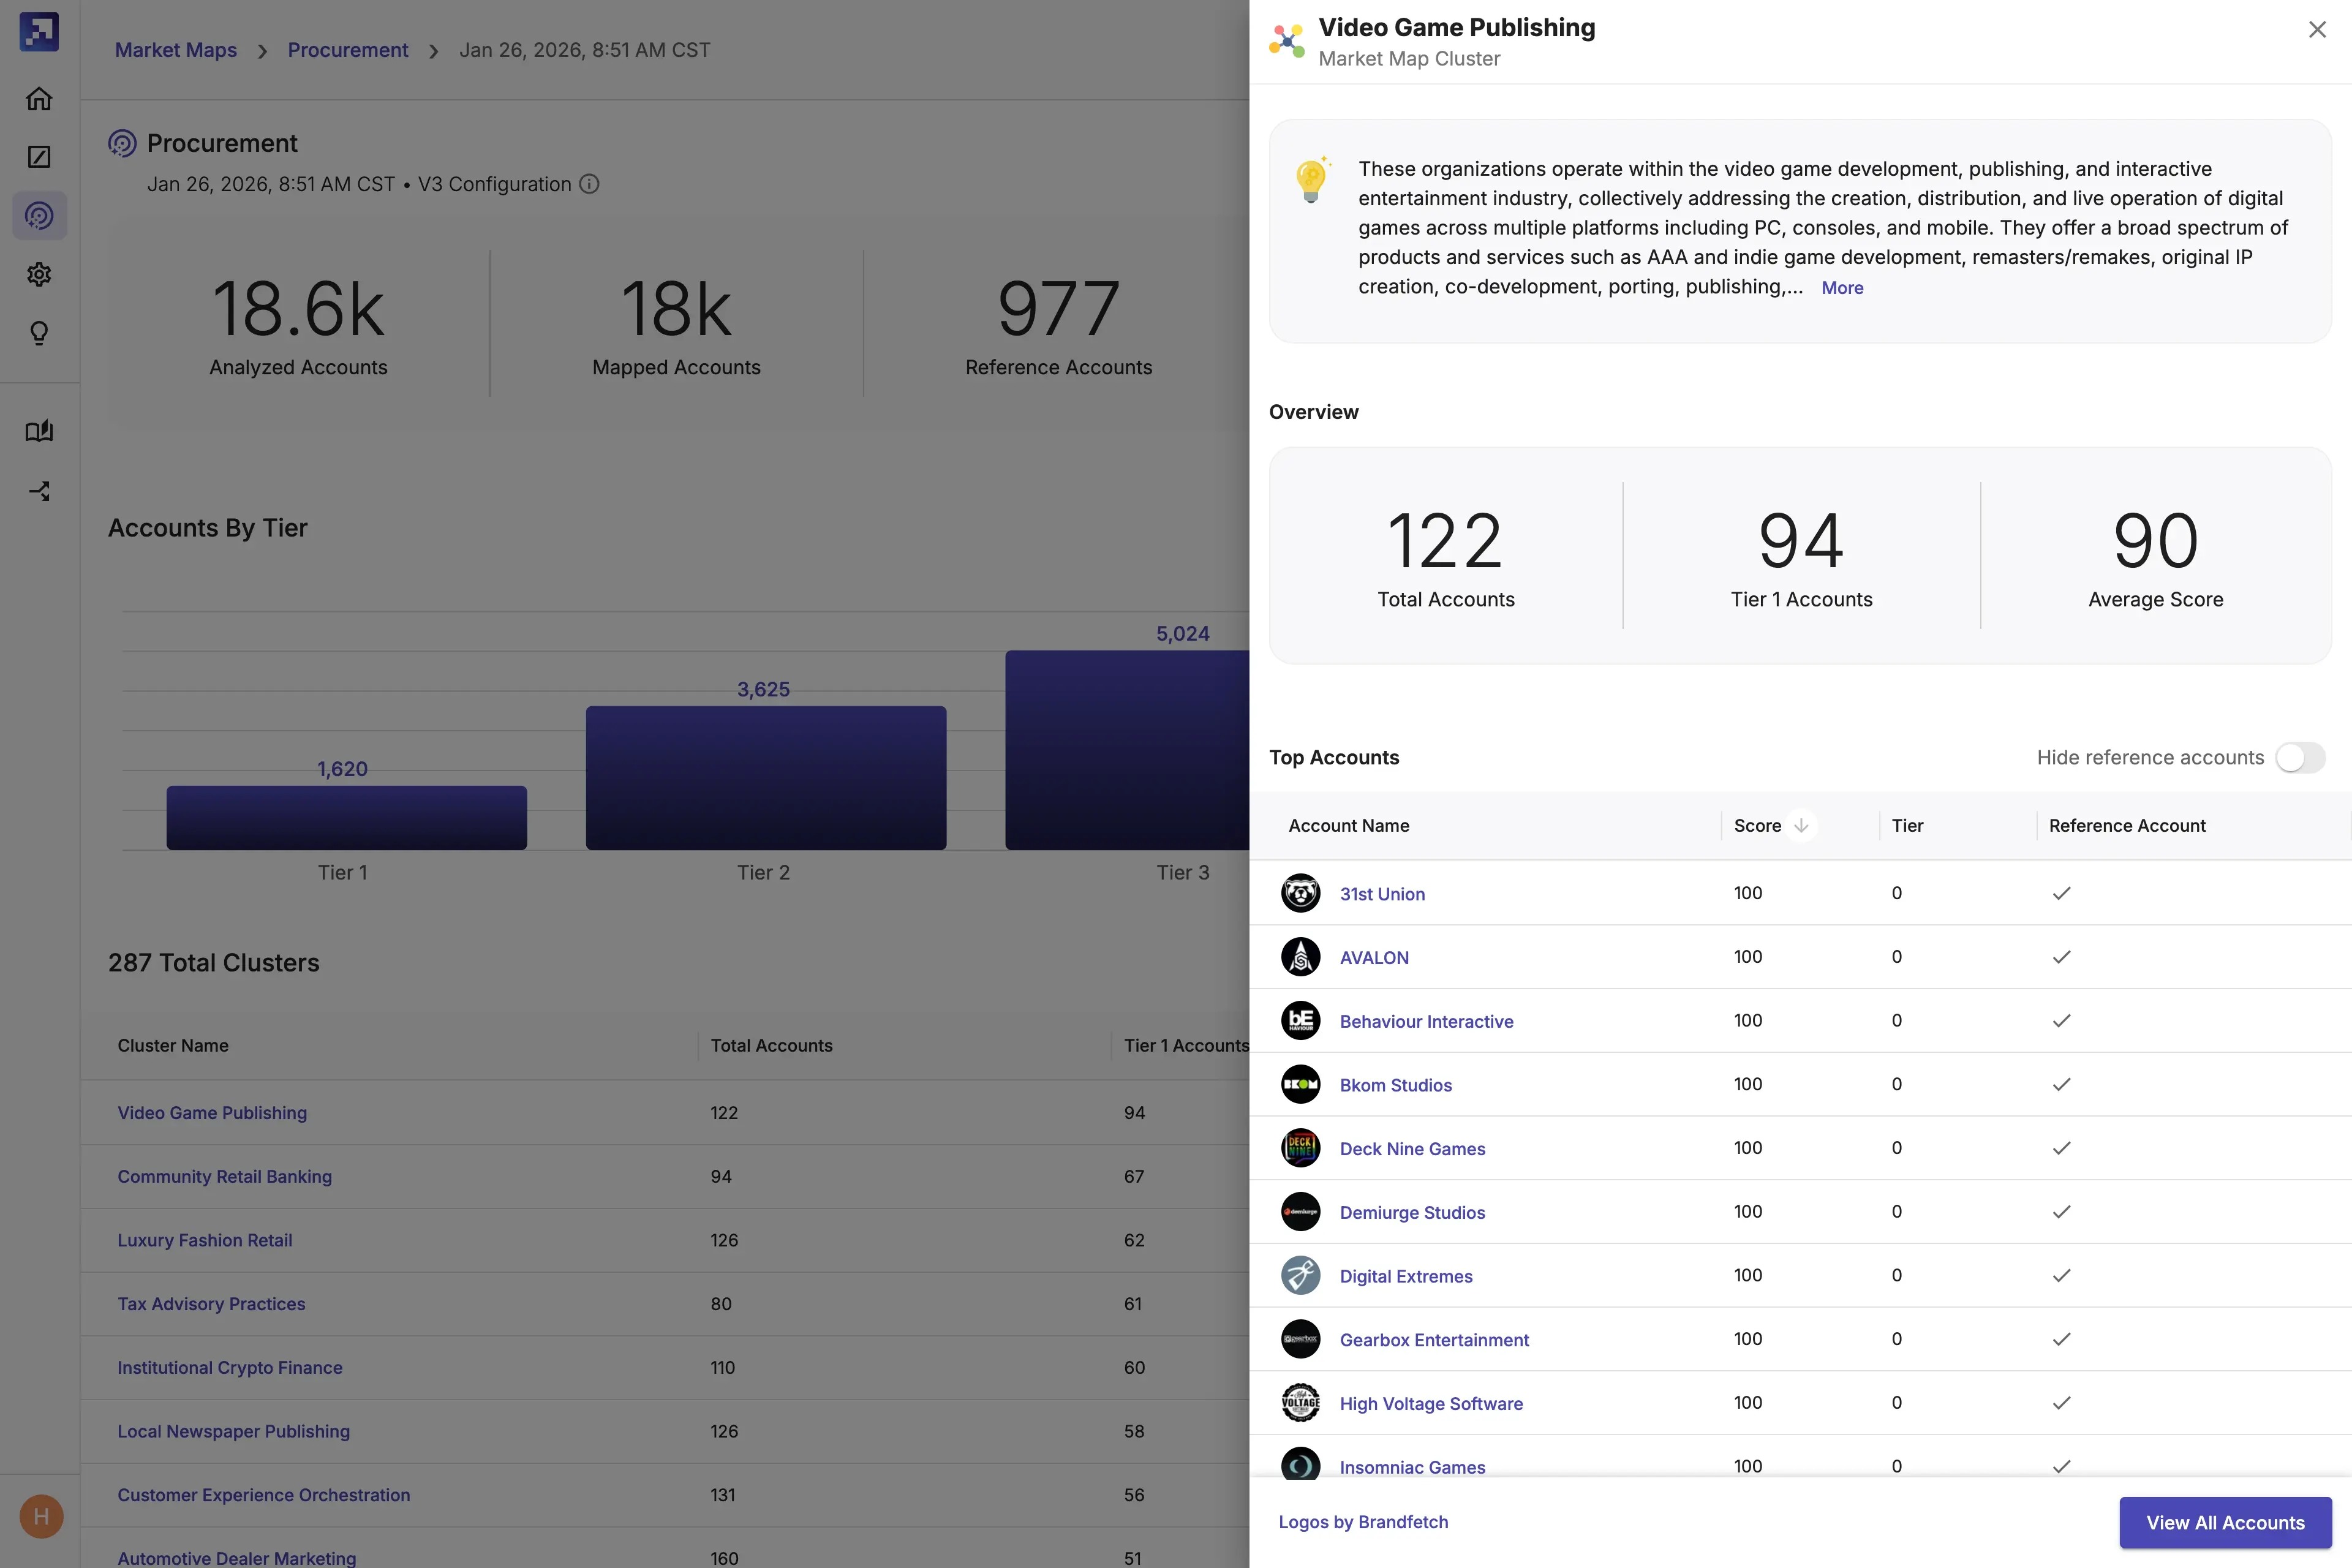
Task: Open the Home icon in the sidebar
Action: [39, 98]
